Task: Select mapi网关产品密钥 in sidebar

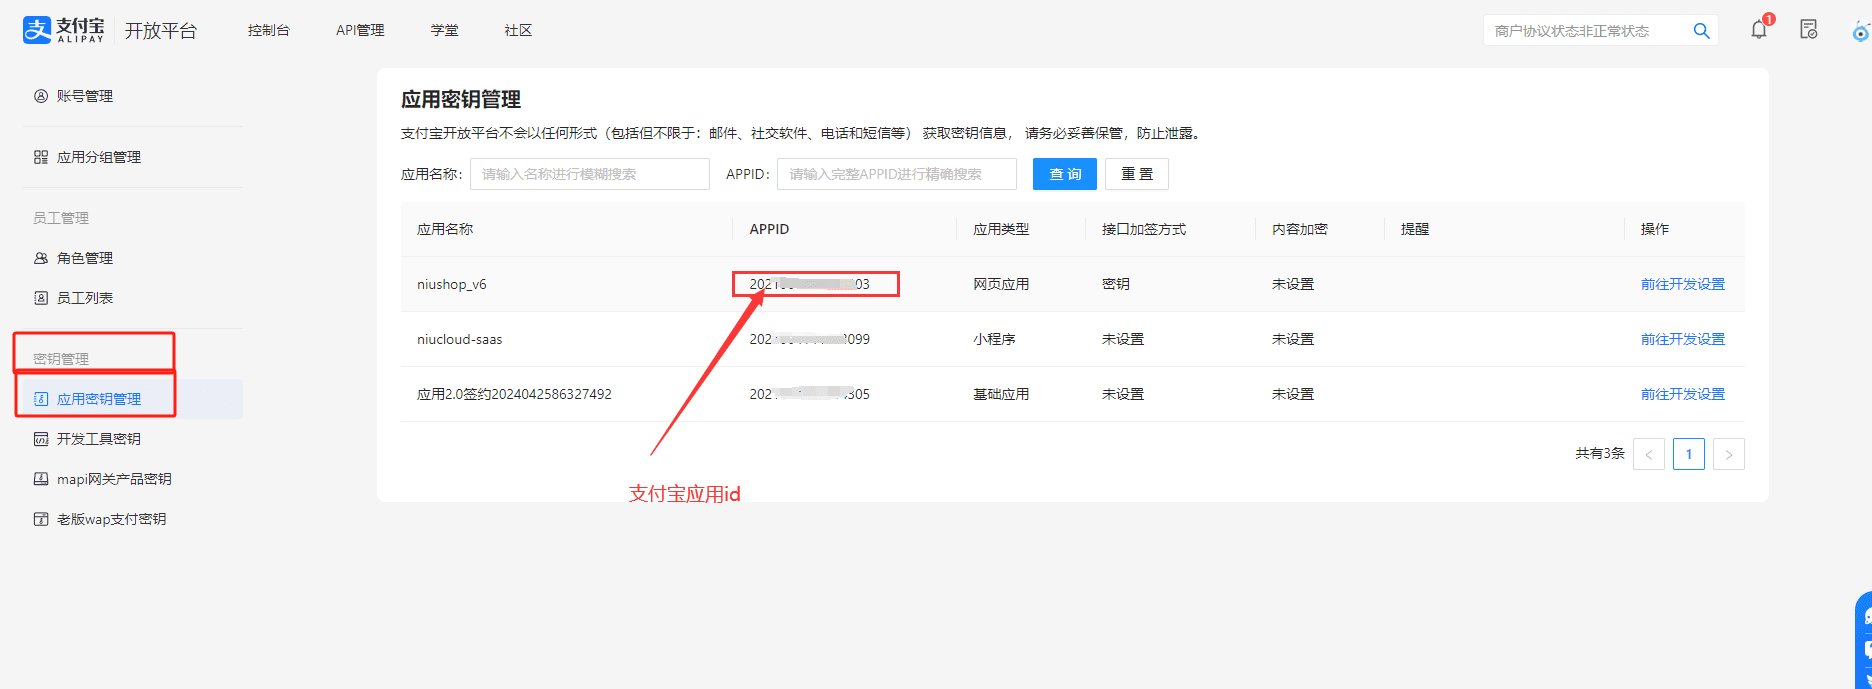Action: [x=114, y=479]
